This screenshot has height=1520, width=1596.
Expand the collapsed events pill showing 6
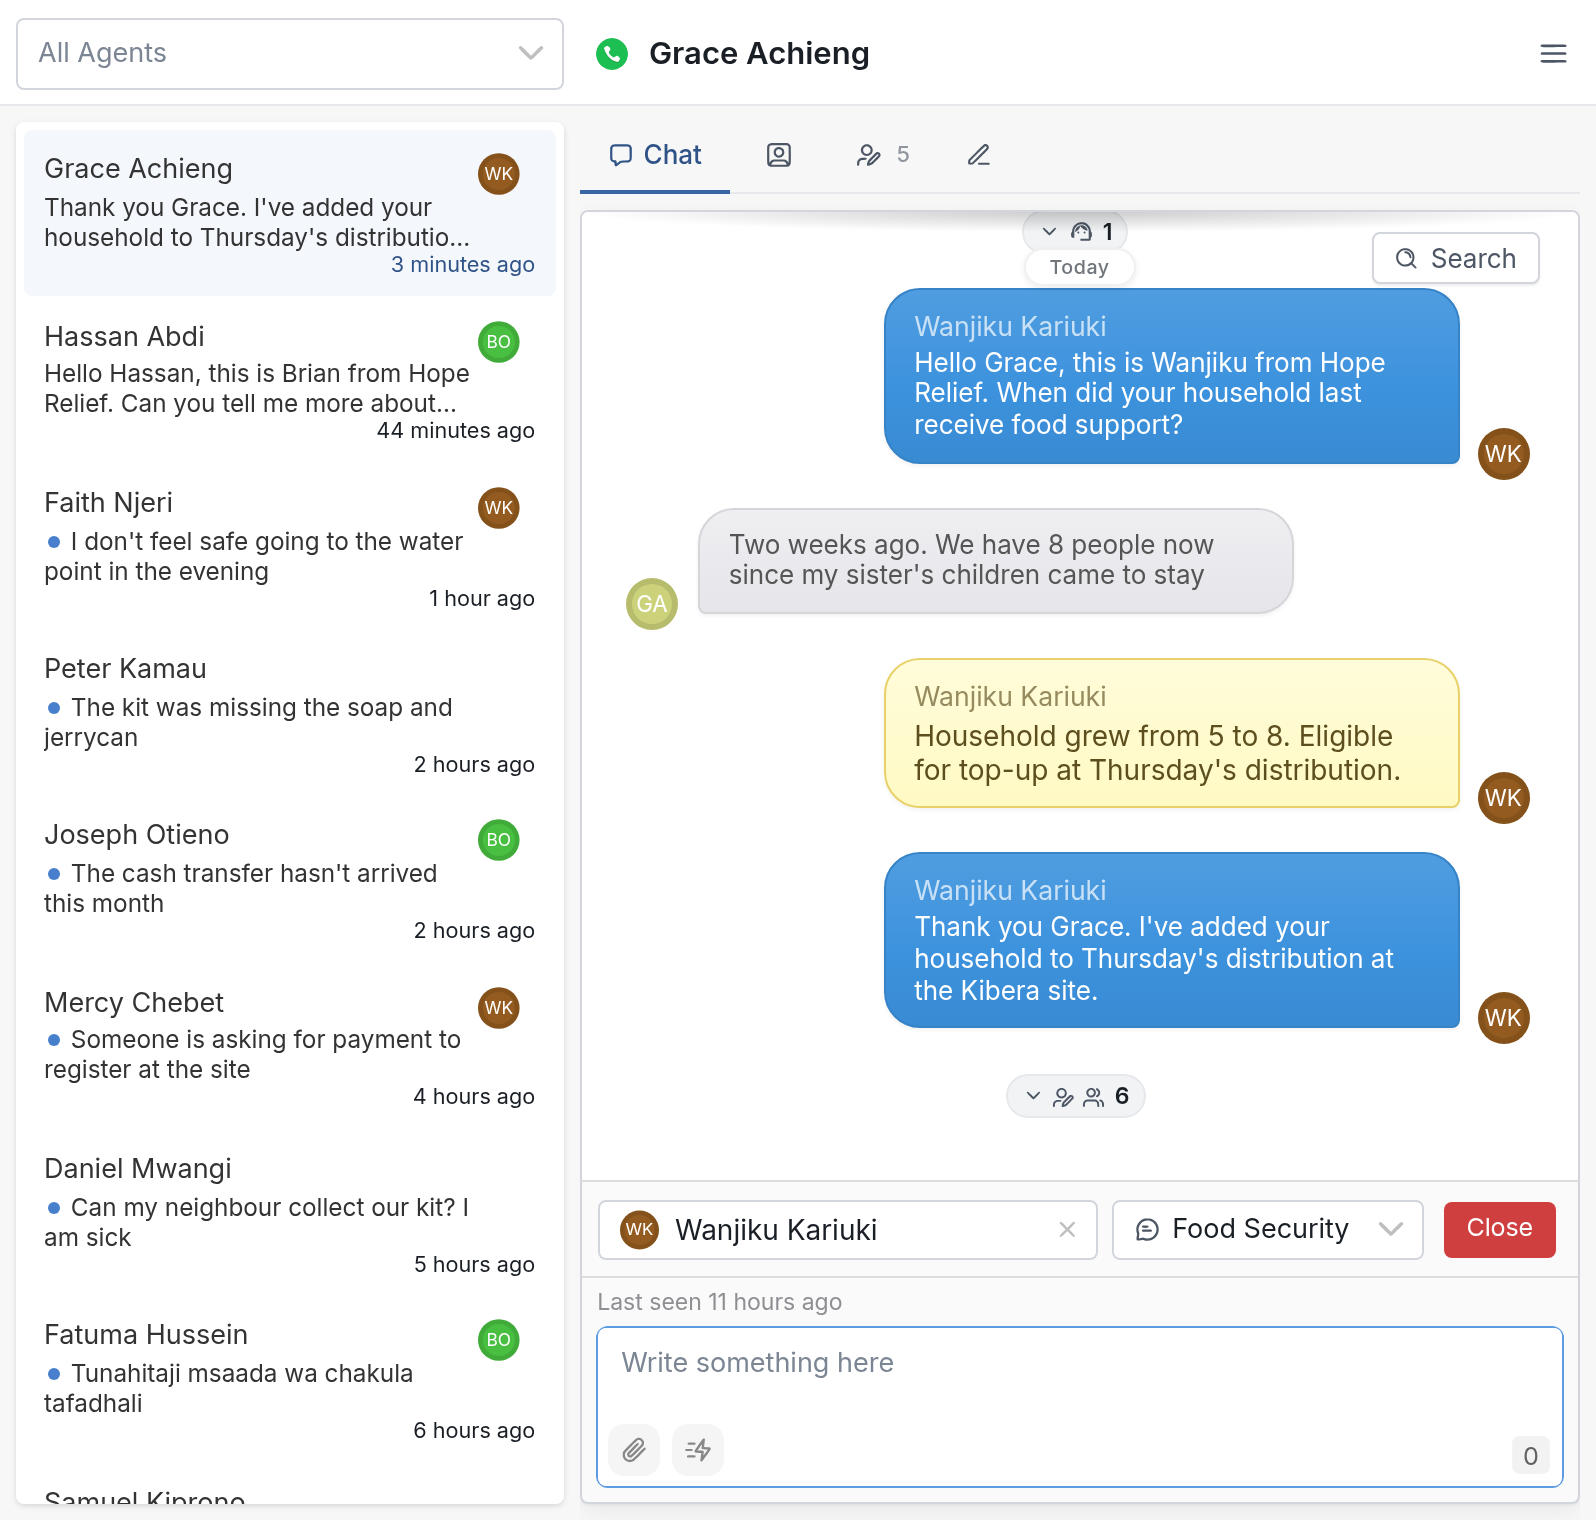click(1076, 1096)
